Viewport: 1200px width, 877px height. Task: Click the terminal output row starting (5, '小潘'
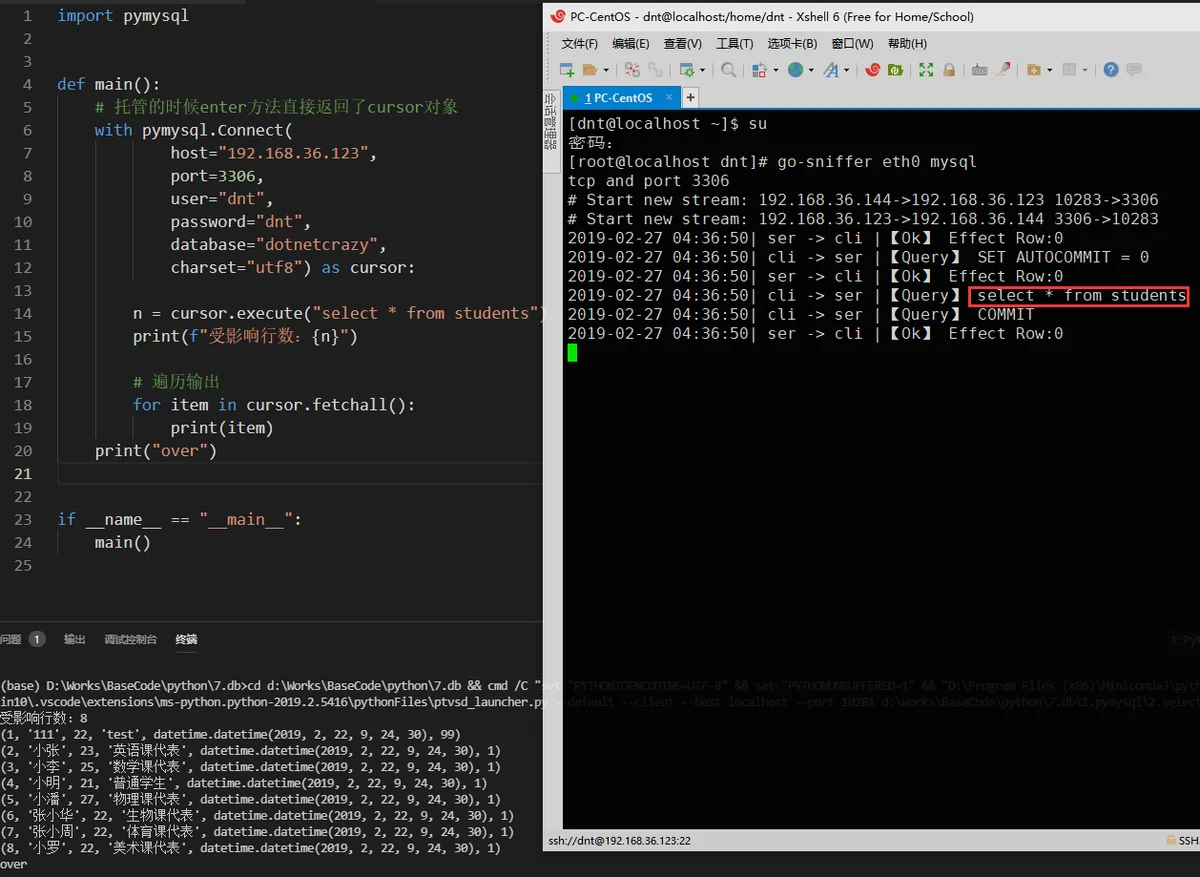coord(250,799)
